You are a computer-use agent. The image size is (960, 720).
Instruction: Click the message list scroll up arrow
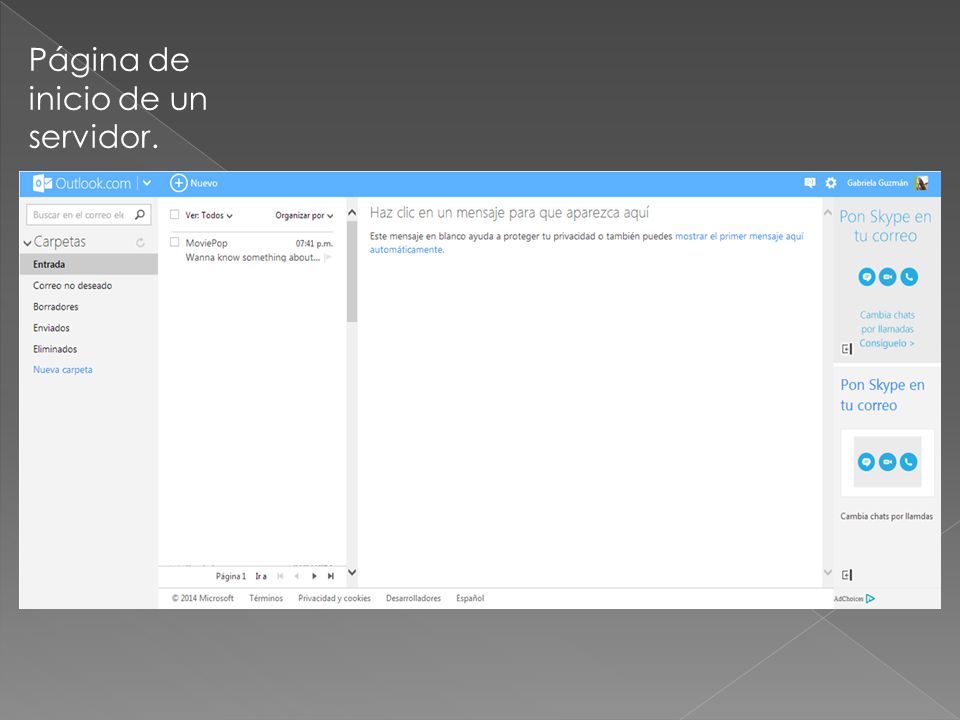coord(352,213)
